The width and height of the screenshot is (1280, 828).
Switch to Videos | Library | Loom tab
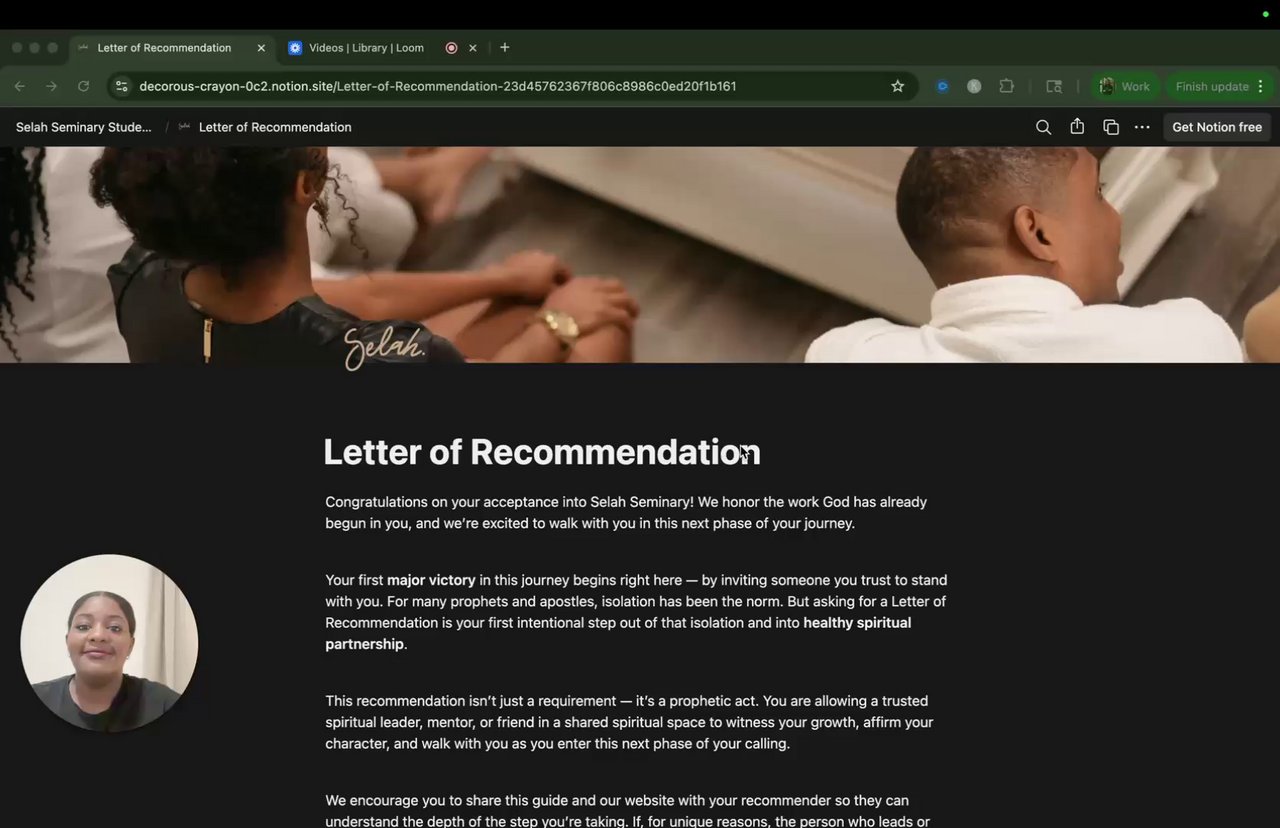point(366,48)
